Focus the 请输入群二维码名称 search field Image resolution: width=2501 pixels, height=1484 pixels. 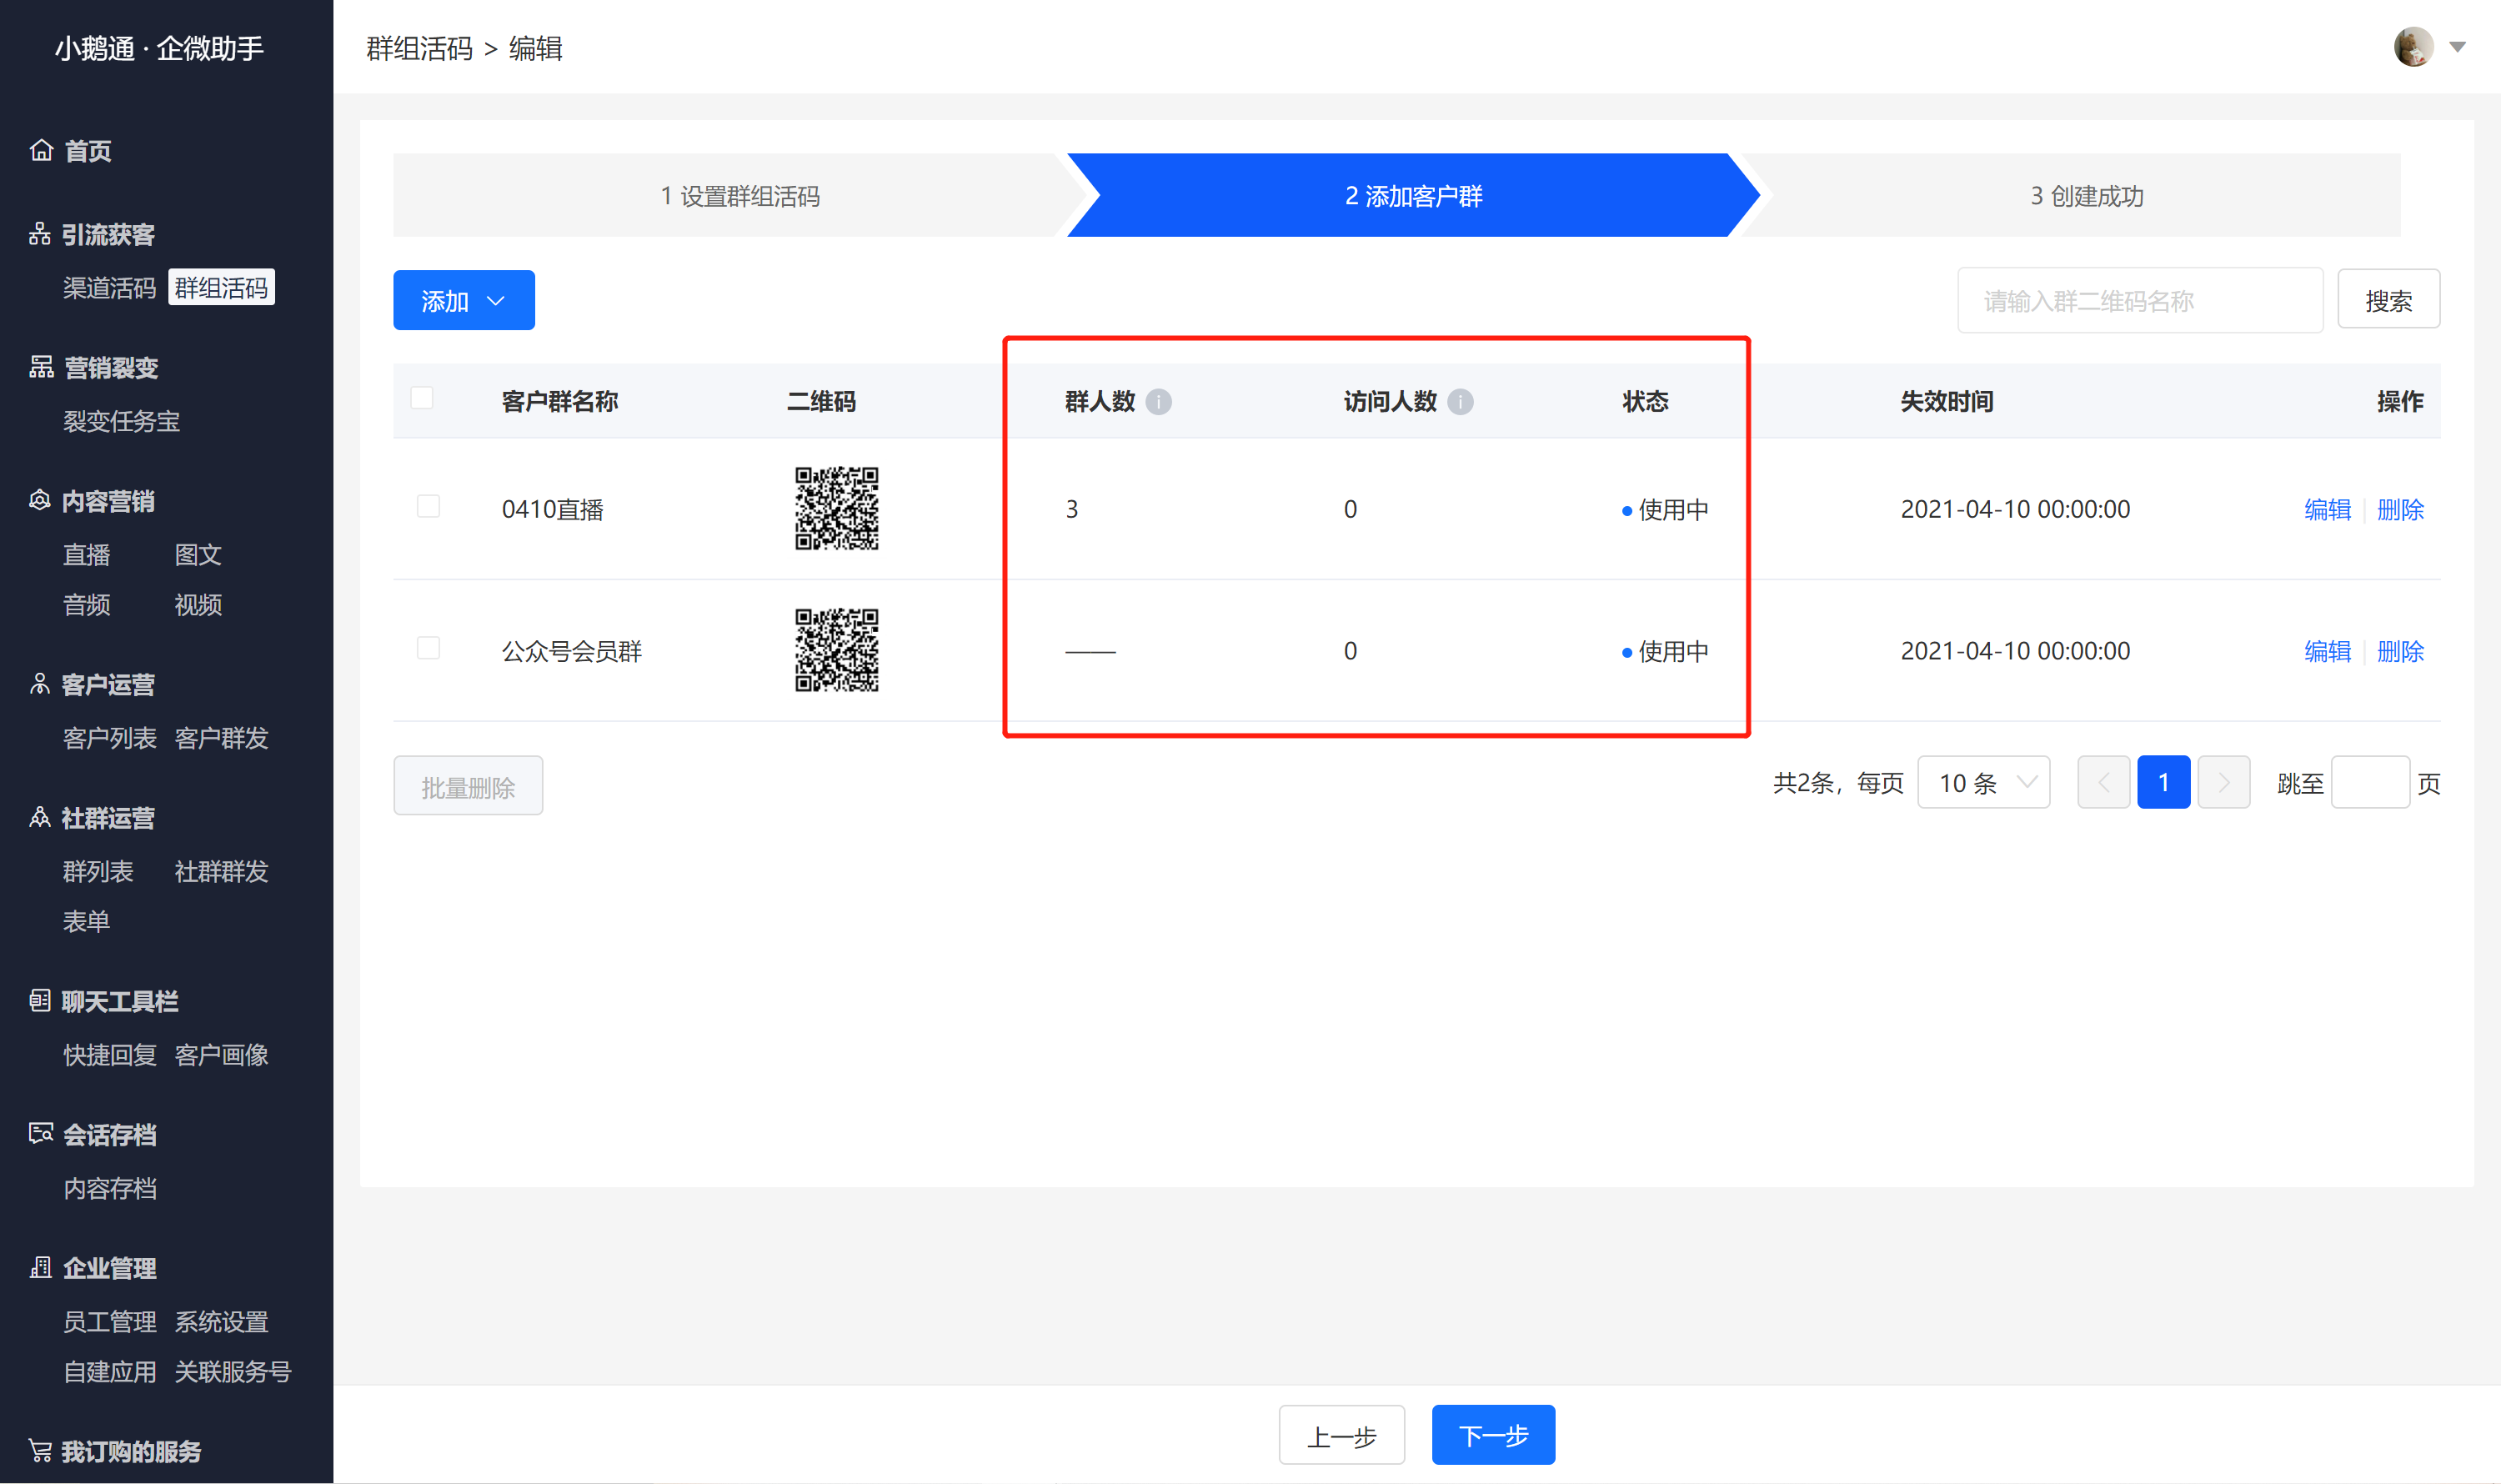[x=2140, y=300]
